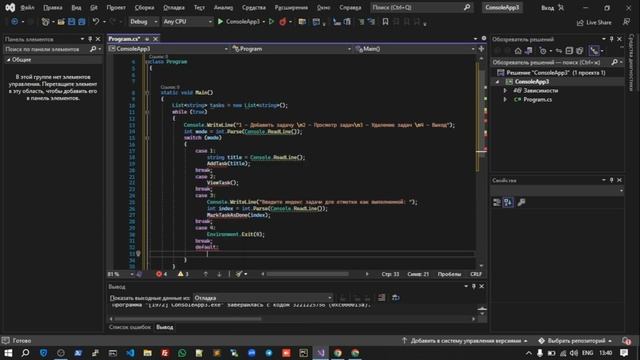Screen dimensions: 640x360
Task: Click the feedback icon beside Live Share
Action: (x=626, y=22)
